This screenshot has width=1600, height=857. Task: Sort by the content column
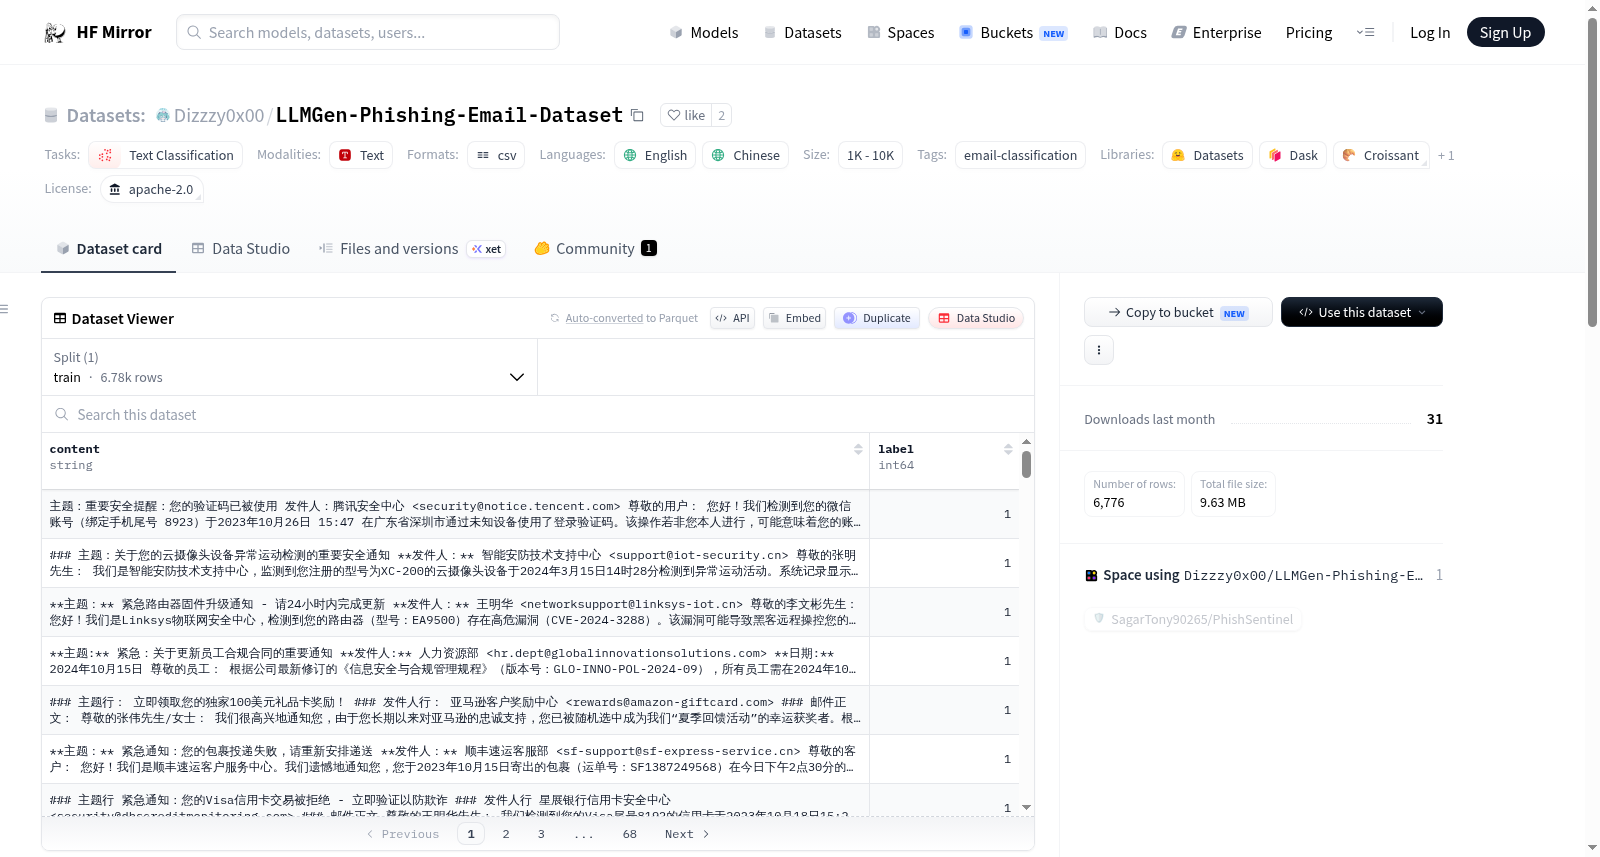tap(858, 450)
